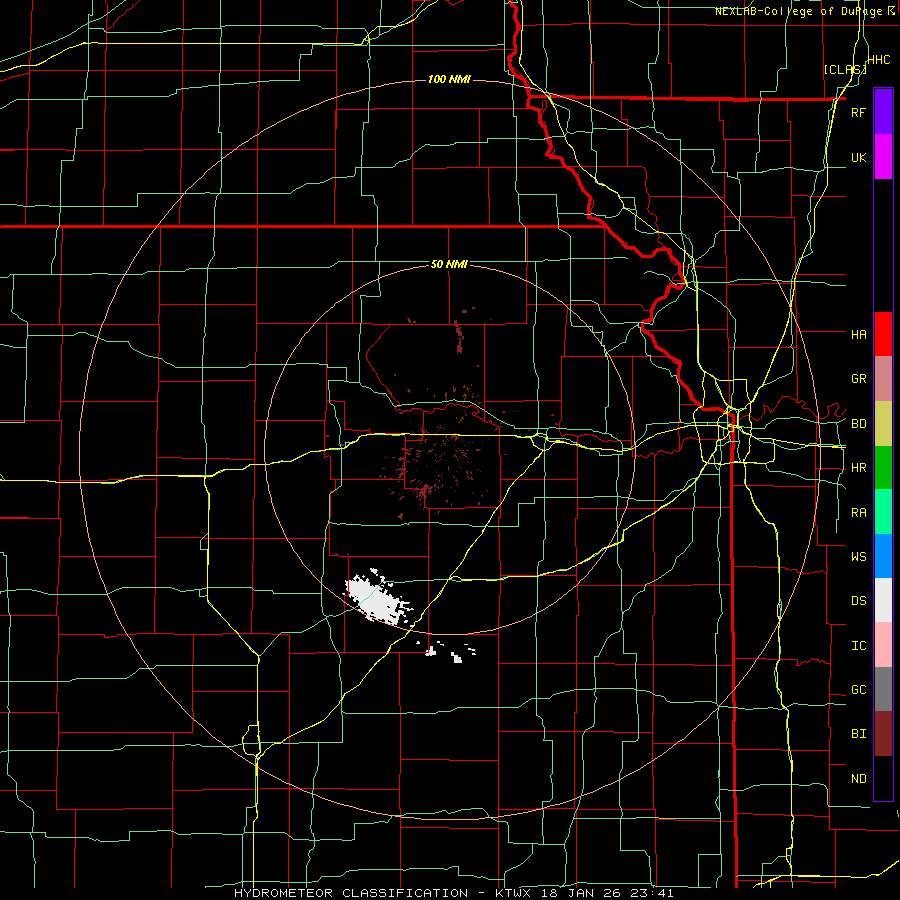
Task: Click the HR legend label
Action: (x=858, y=468)
